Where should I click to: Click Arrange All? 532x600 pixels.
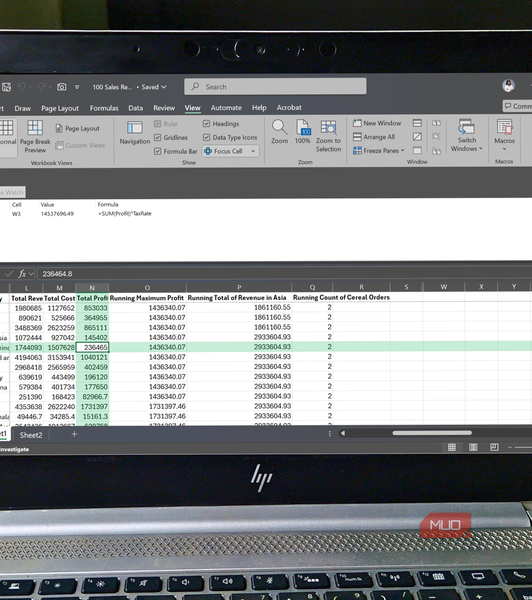pyautogui.click(x=374, y=137)
